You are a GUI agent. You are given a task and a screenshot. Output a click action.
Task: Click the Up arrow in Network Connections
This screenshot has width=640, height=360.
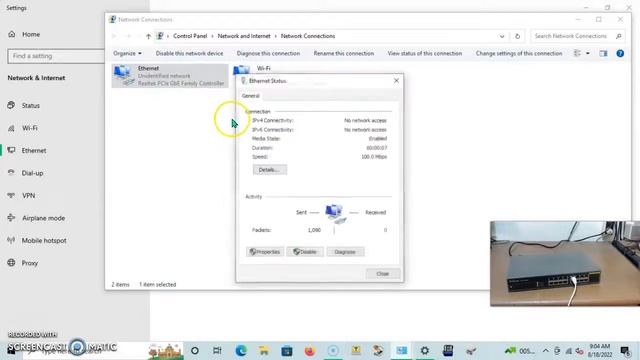[148, 36]
